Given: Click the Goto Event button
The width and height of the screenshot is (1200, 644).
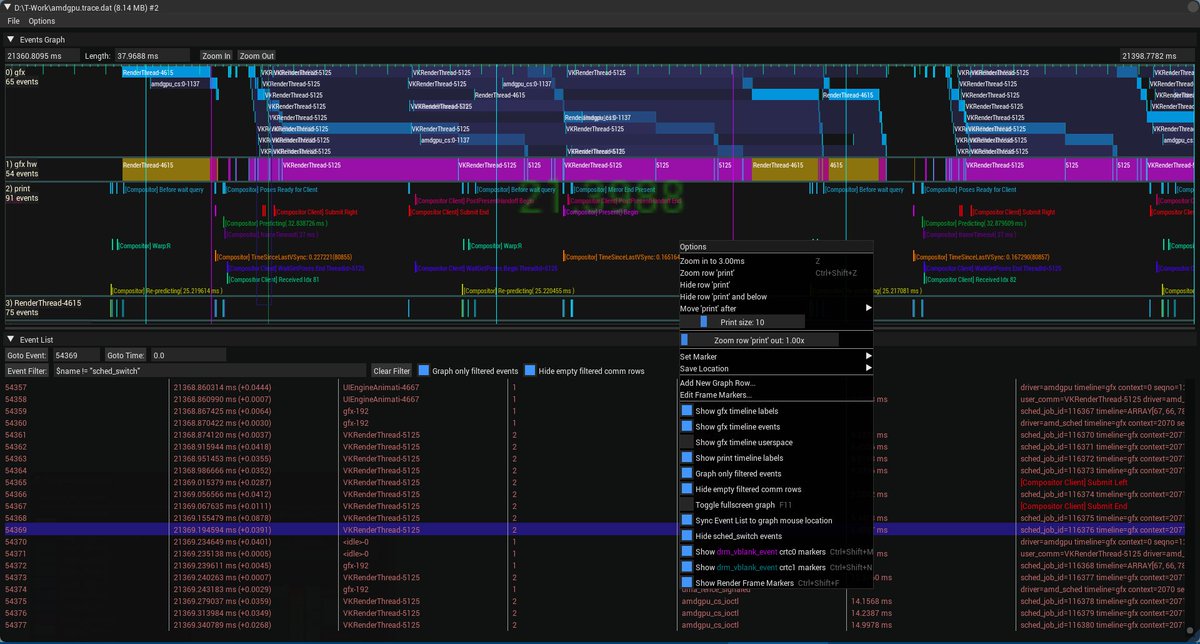Looking at the screenshot, I should click(x=27, y=355).
